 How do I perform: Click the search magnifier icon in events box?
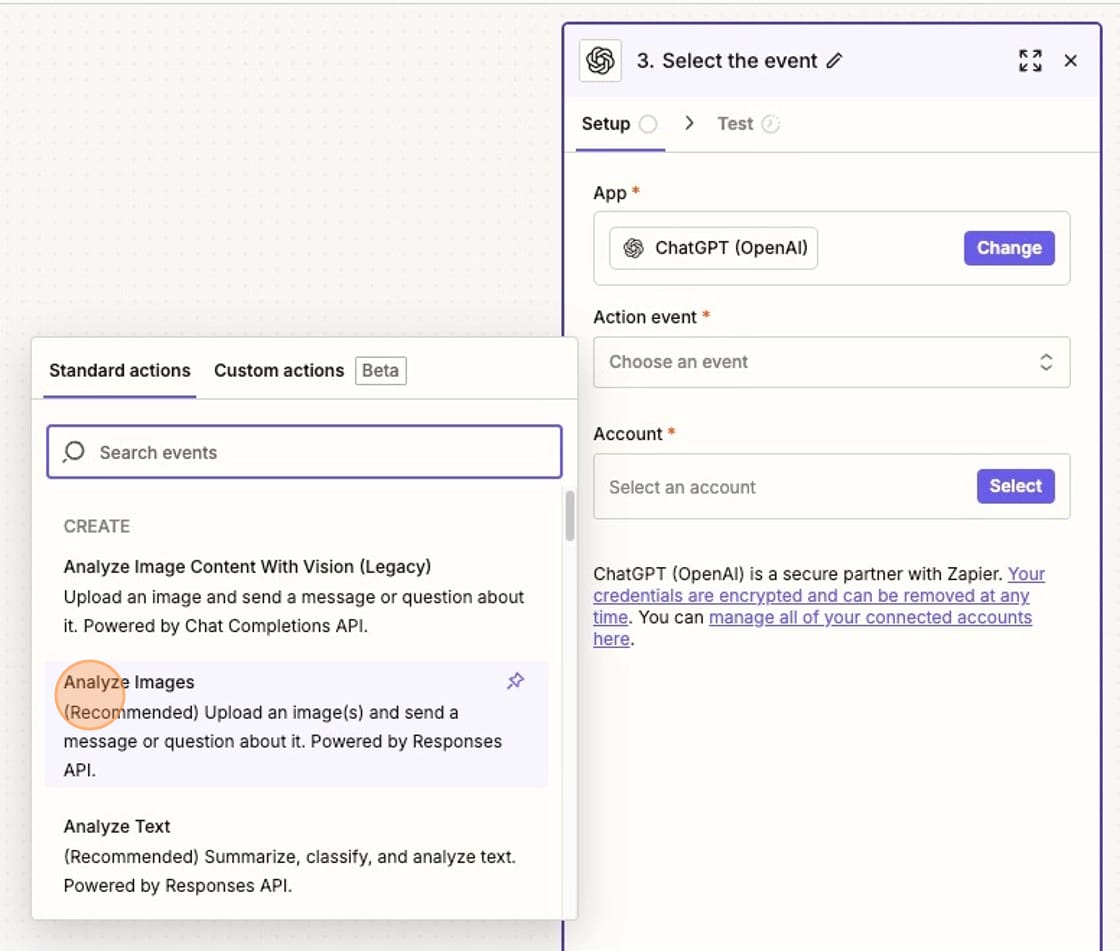tap(74, 452)
